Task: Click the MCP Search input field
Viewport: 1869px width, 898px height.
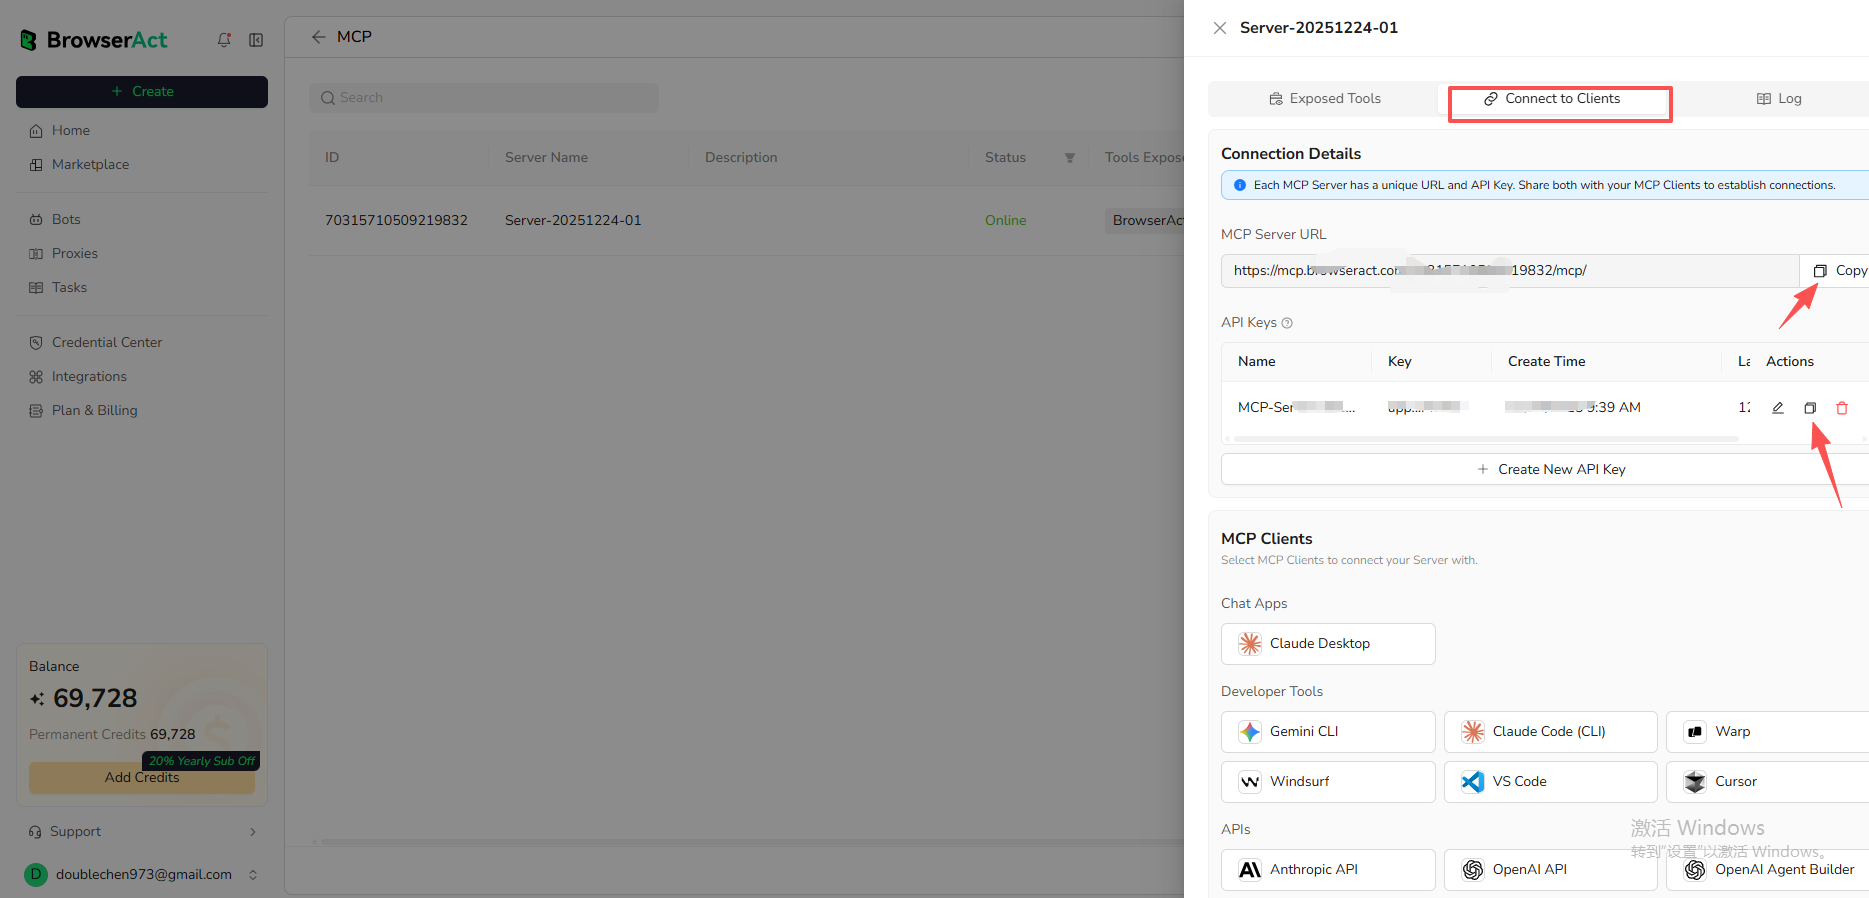Action: [484, 98]
